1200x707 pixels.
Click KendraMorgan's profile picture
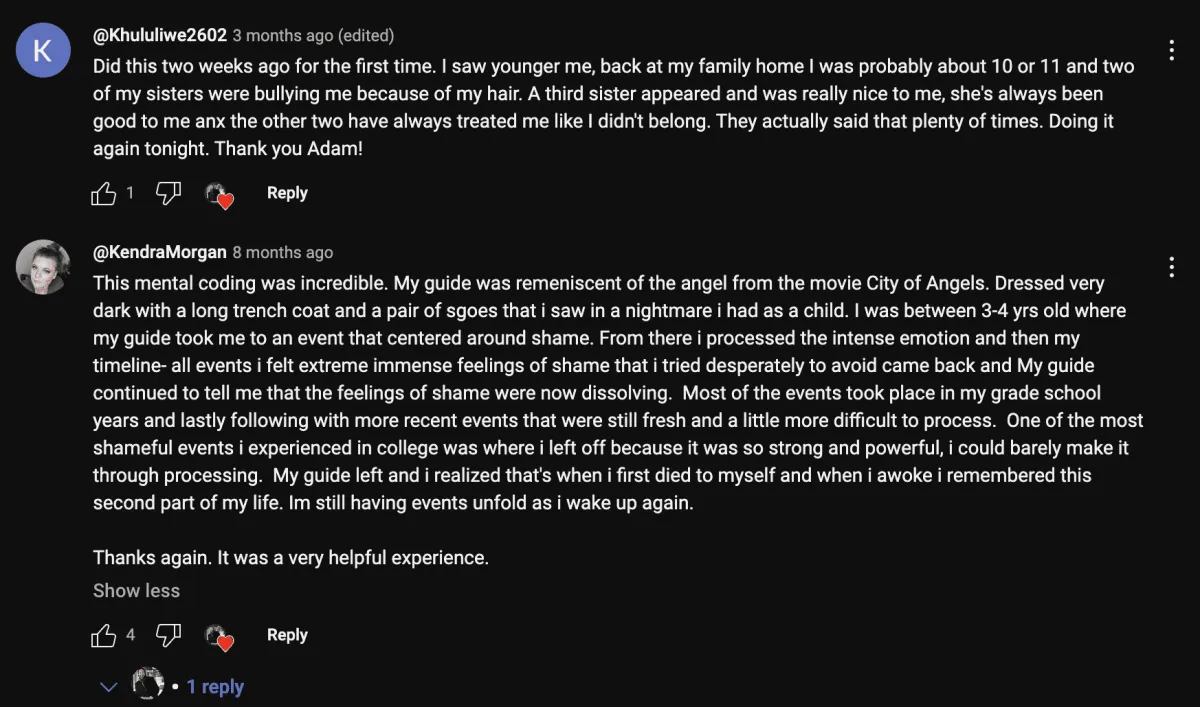43,267
